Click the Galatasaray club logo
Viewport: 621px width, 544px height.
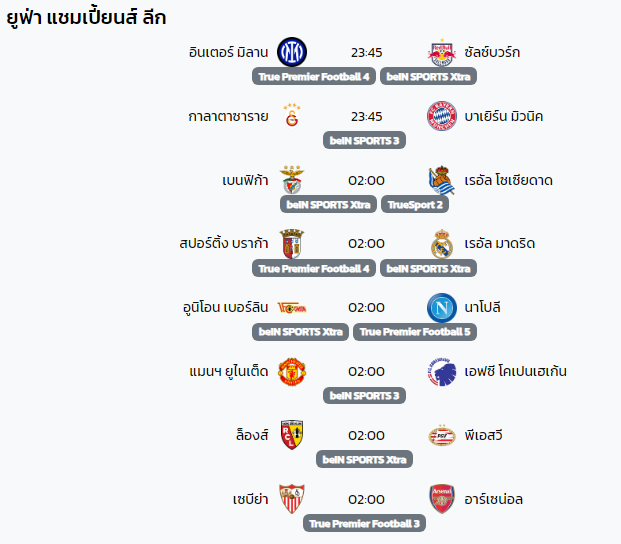coord(292,116)
